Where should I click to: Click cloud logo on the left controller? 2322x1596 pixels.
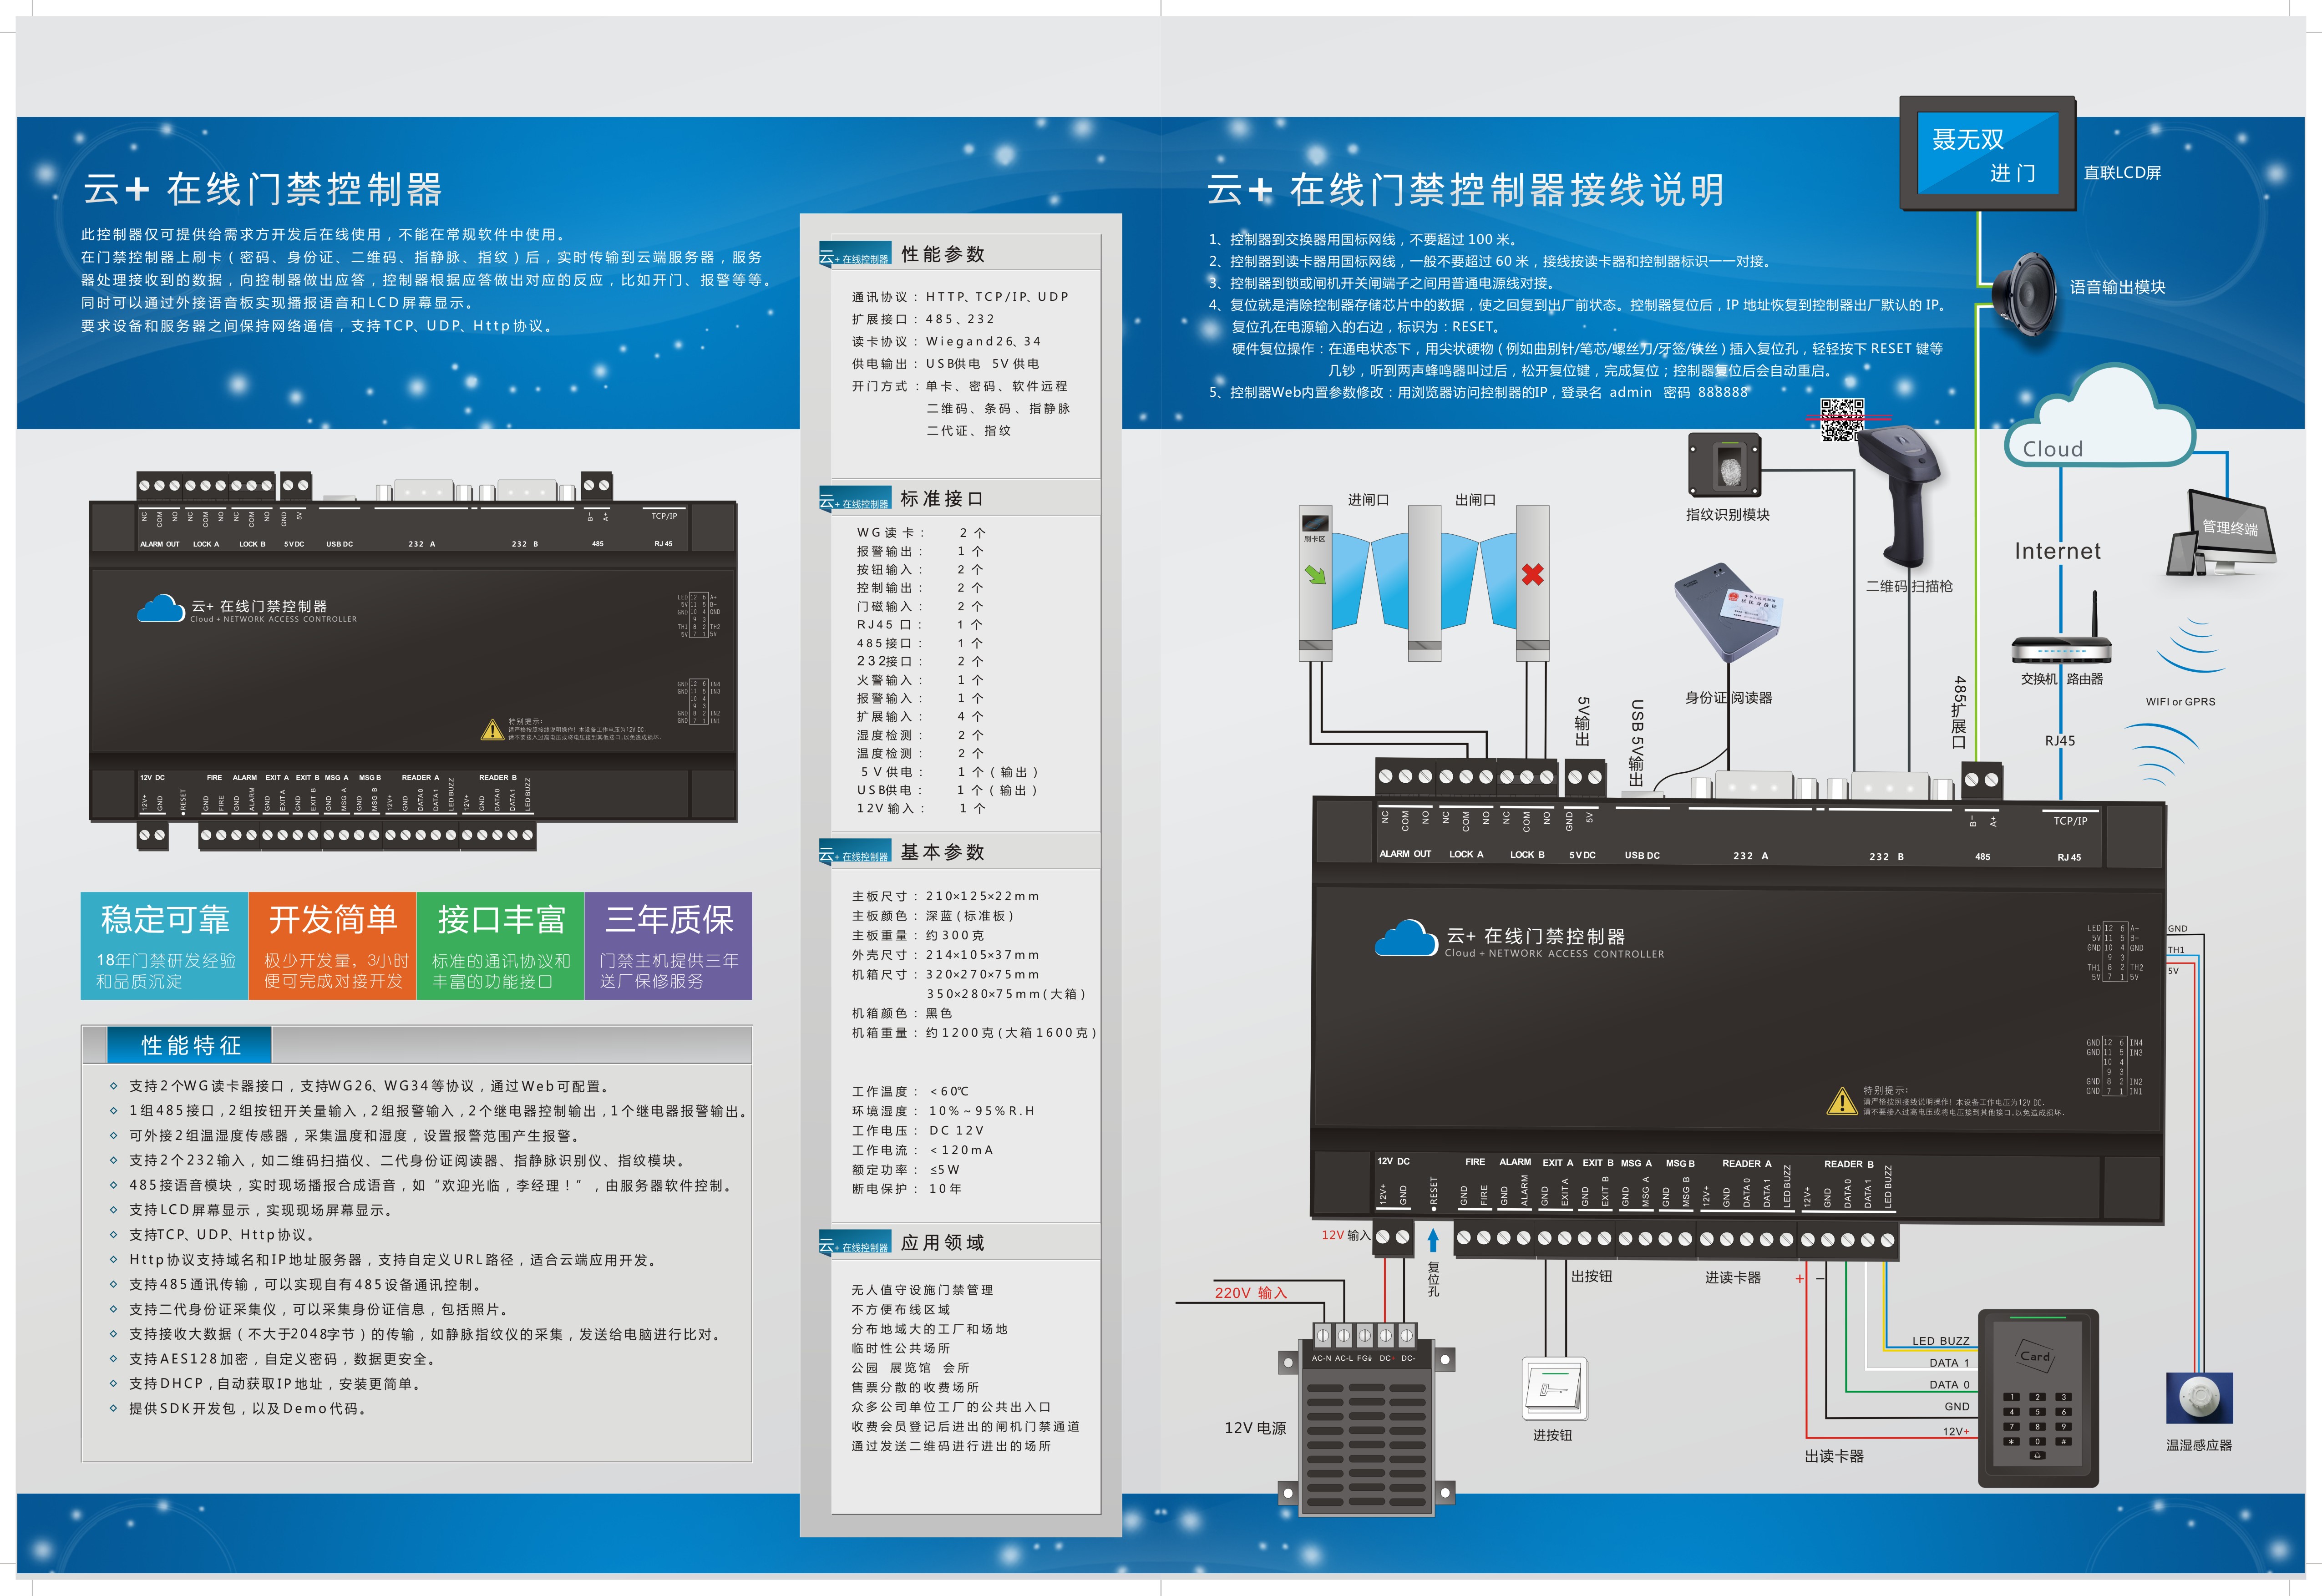[161, 608]
